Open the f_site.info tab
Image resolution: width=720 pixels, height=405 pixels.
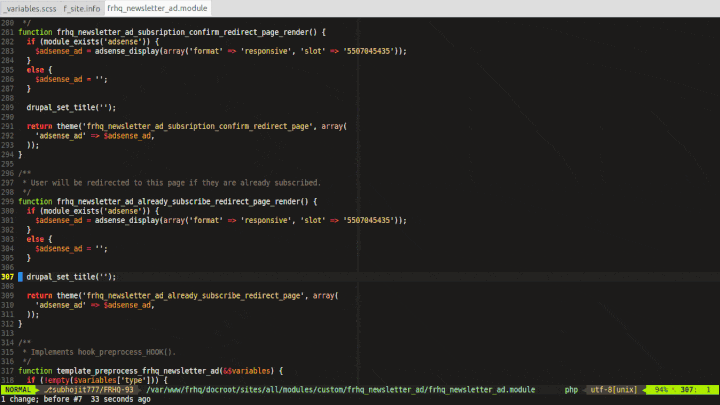pyautogui.click(x=81, y=8)
